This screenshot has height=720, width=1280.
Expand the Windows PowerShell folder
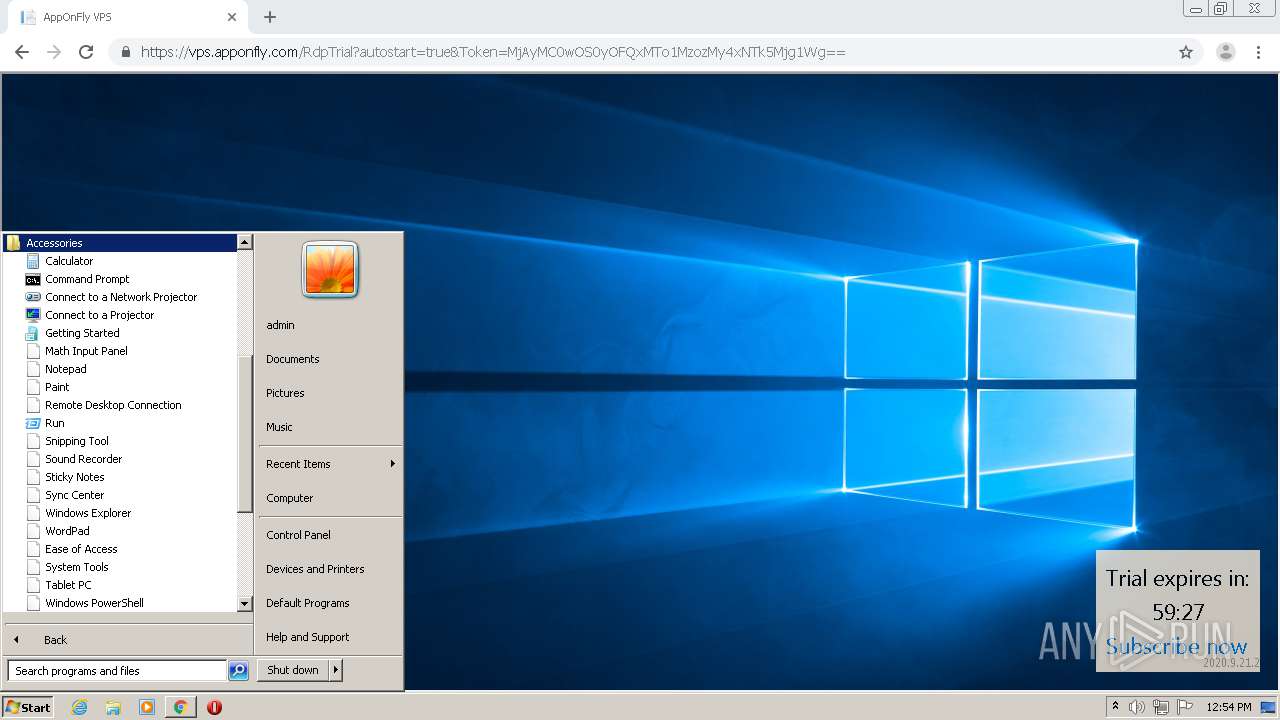(x=94, y=603)
